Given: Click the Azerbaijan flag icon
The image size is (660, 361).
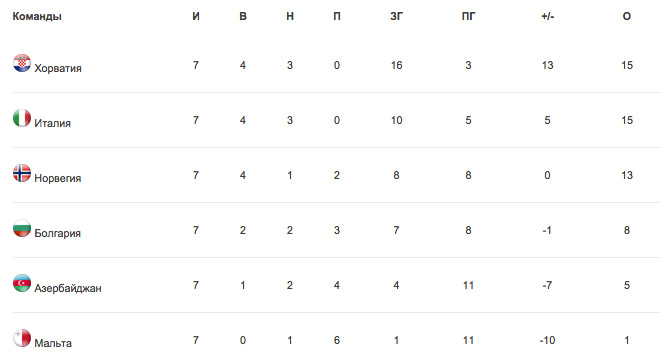Looking at the screenshot, I should click(x=22, y=283).
